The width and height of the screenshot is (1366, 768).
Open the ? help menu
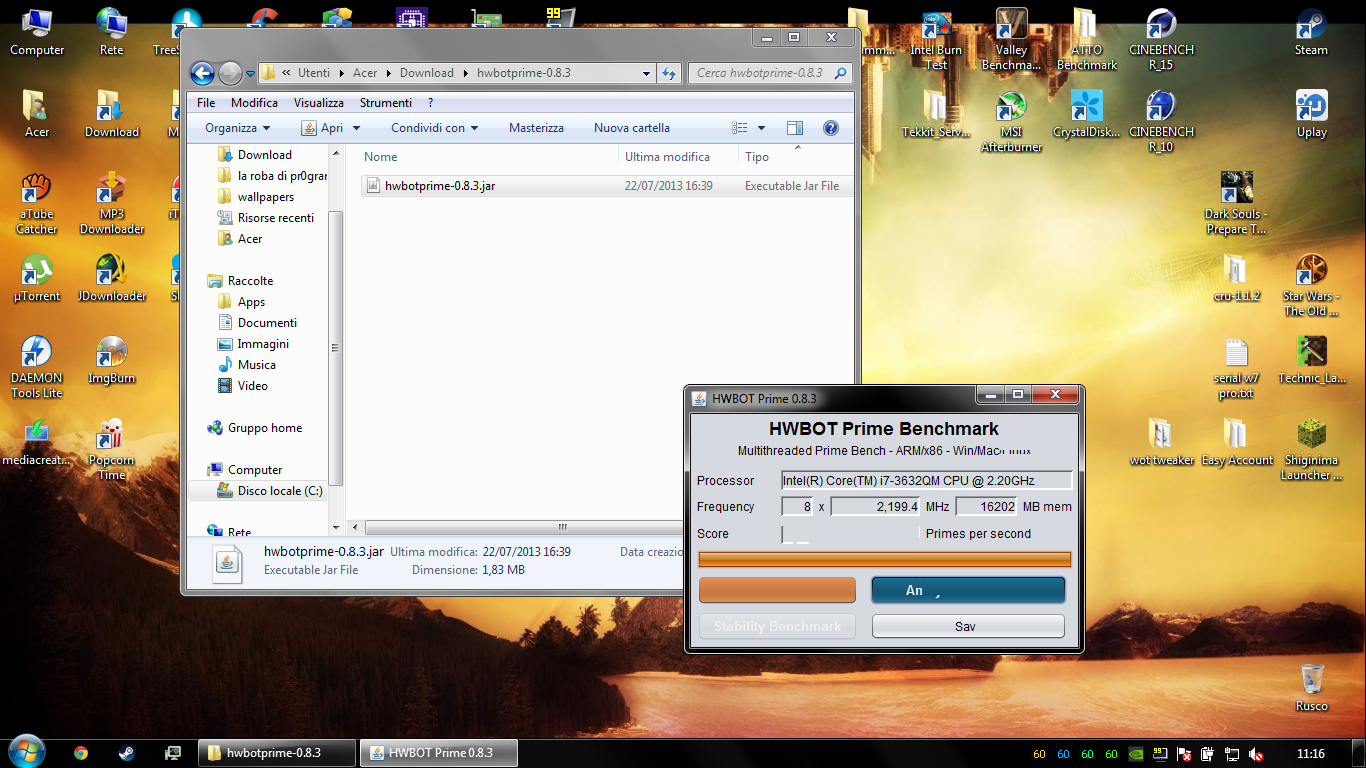430,103
